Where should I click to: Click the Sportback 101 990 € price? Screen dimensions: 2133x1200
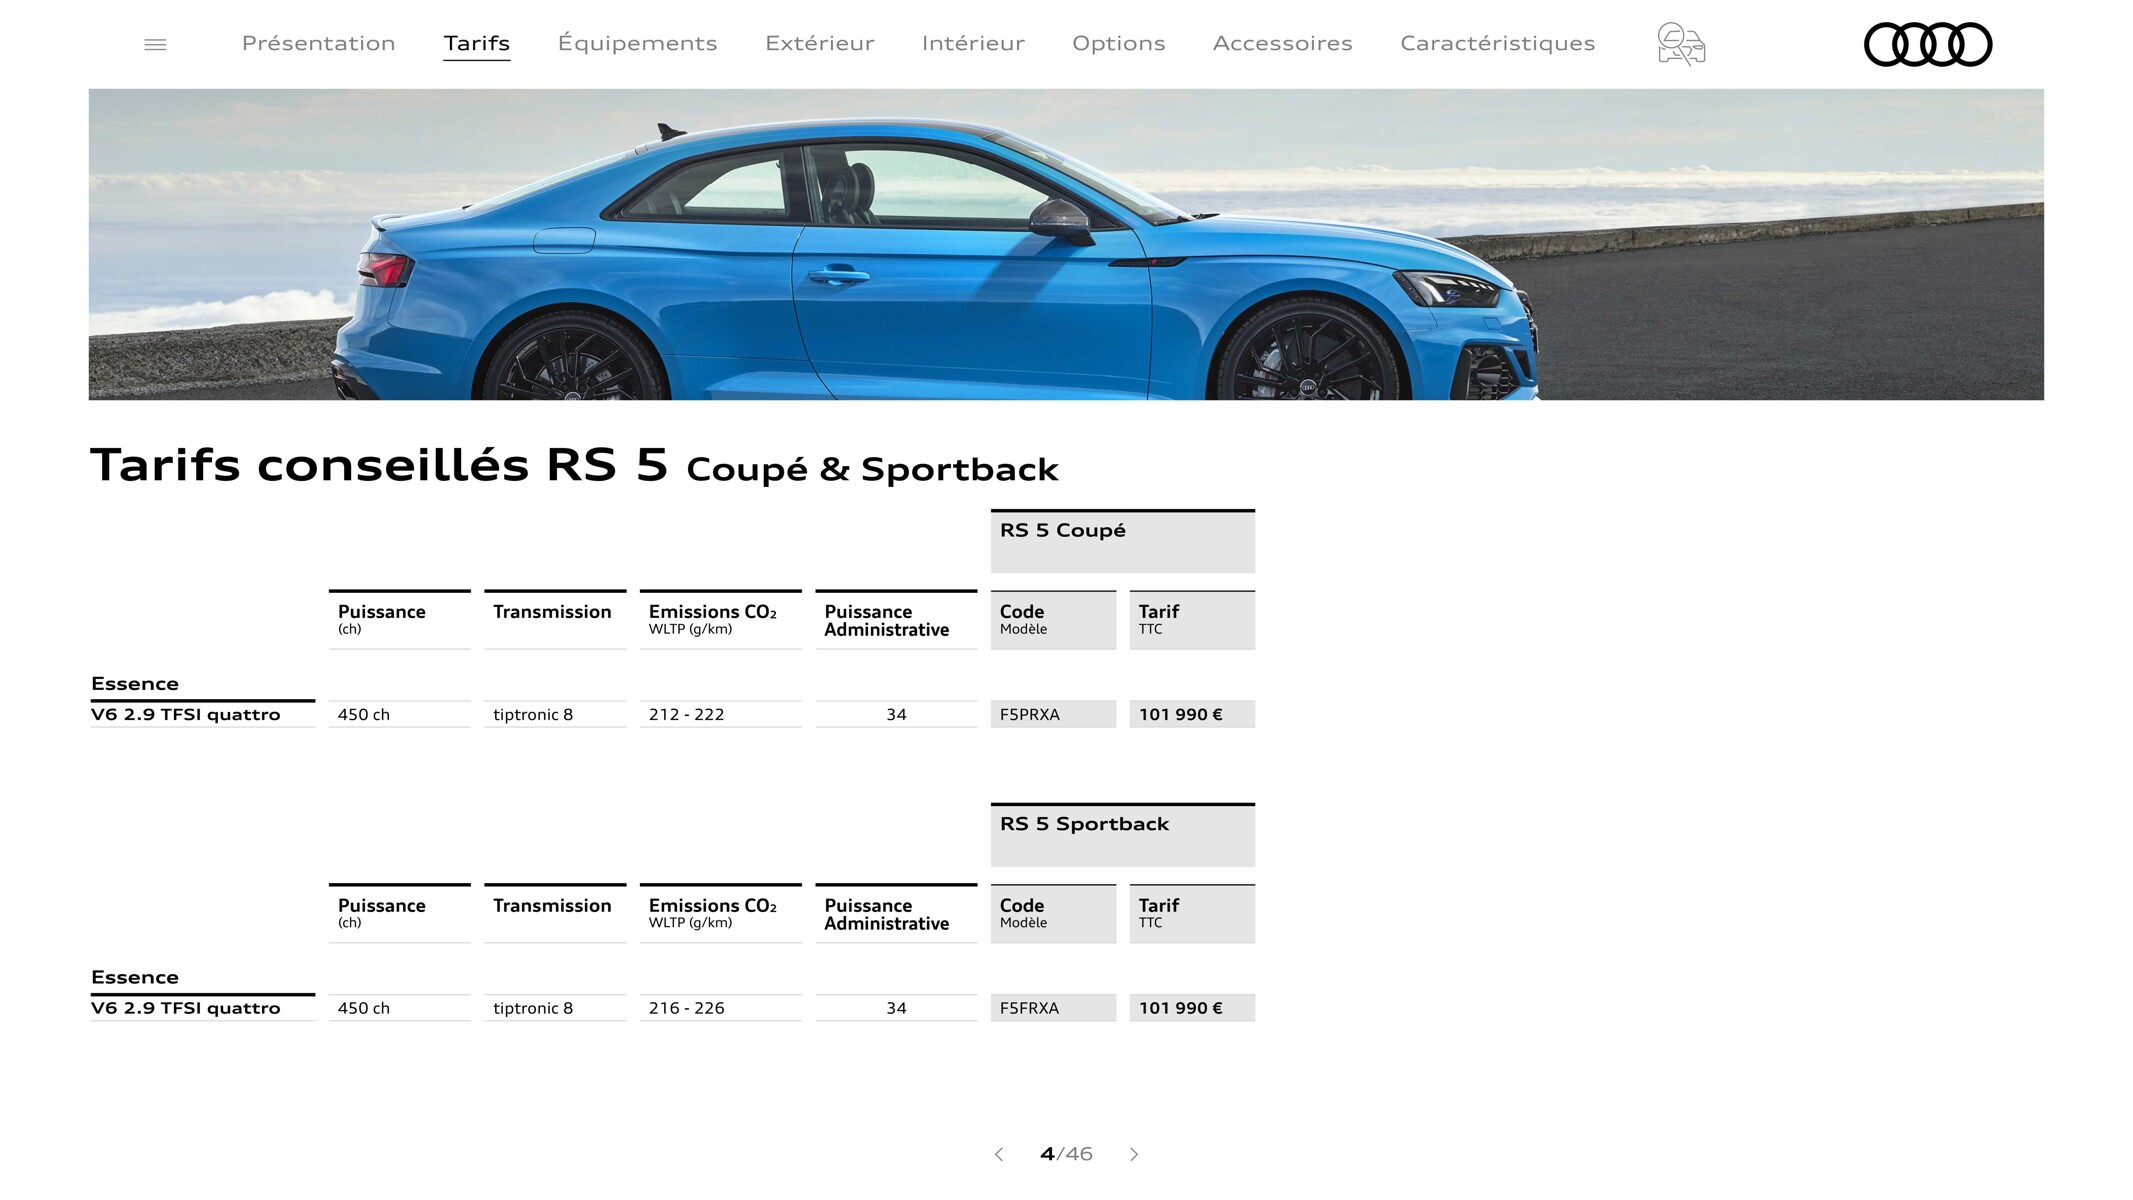point(1192,1008)
